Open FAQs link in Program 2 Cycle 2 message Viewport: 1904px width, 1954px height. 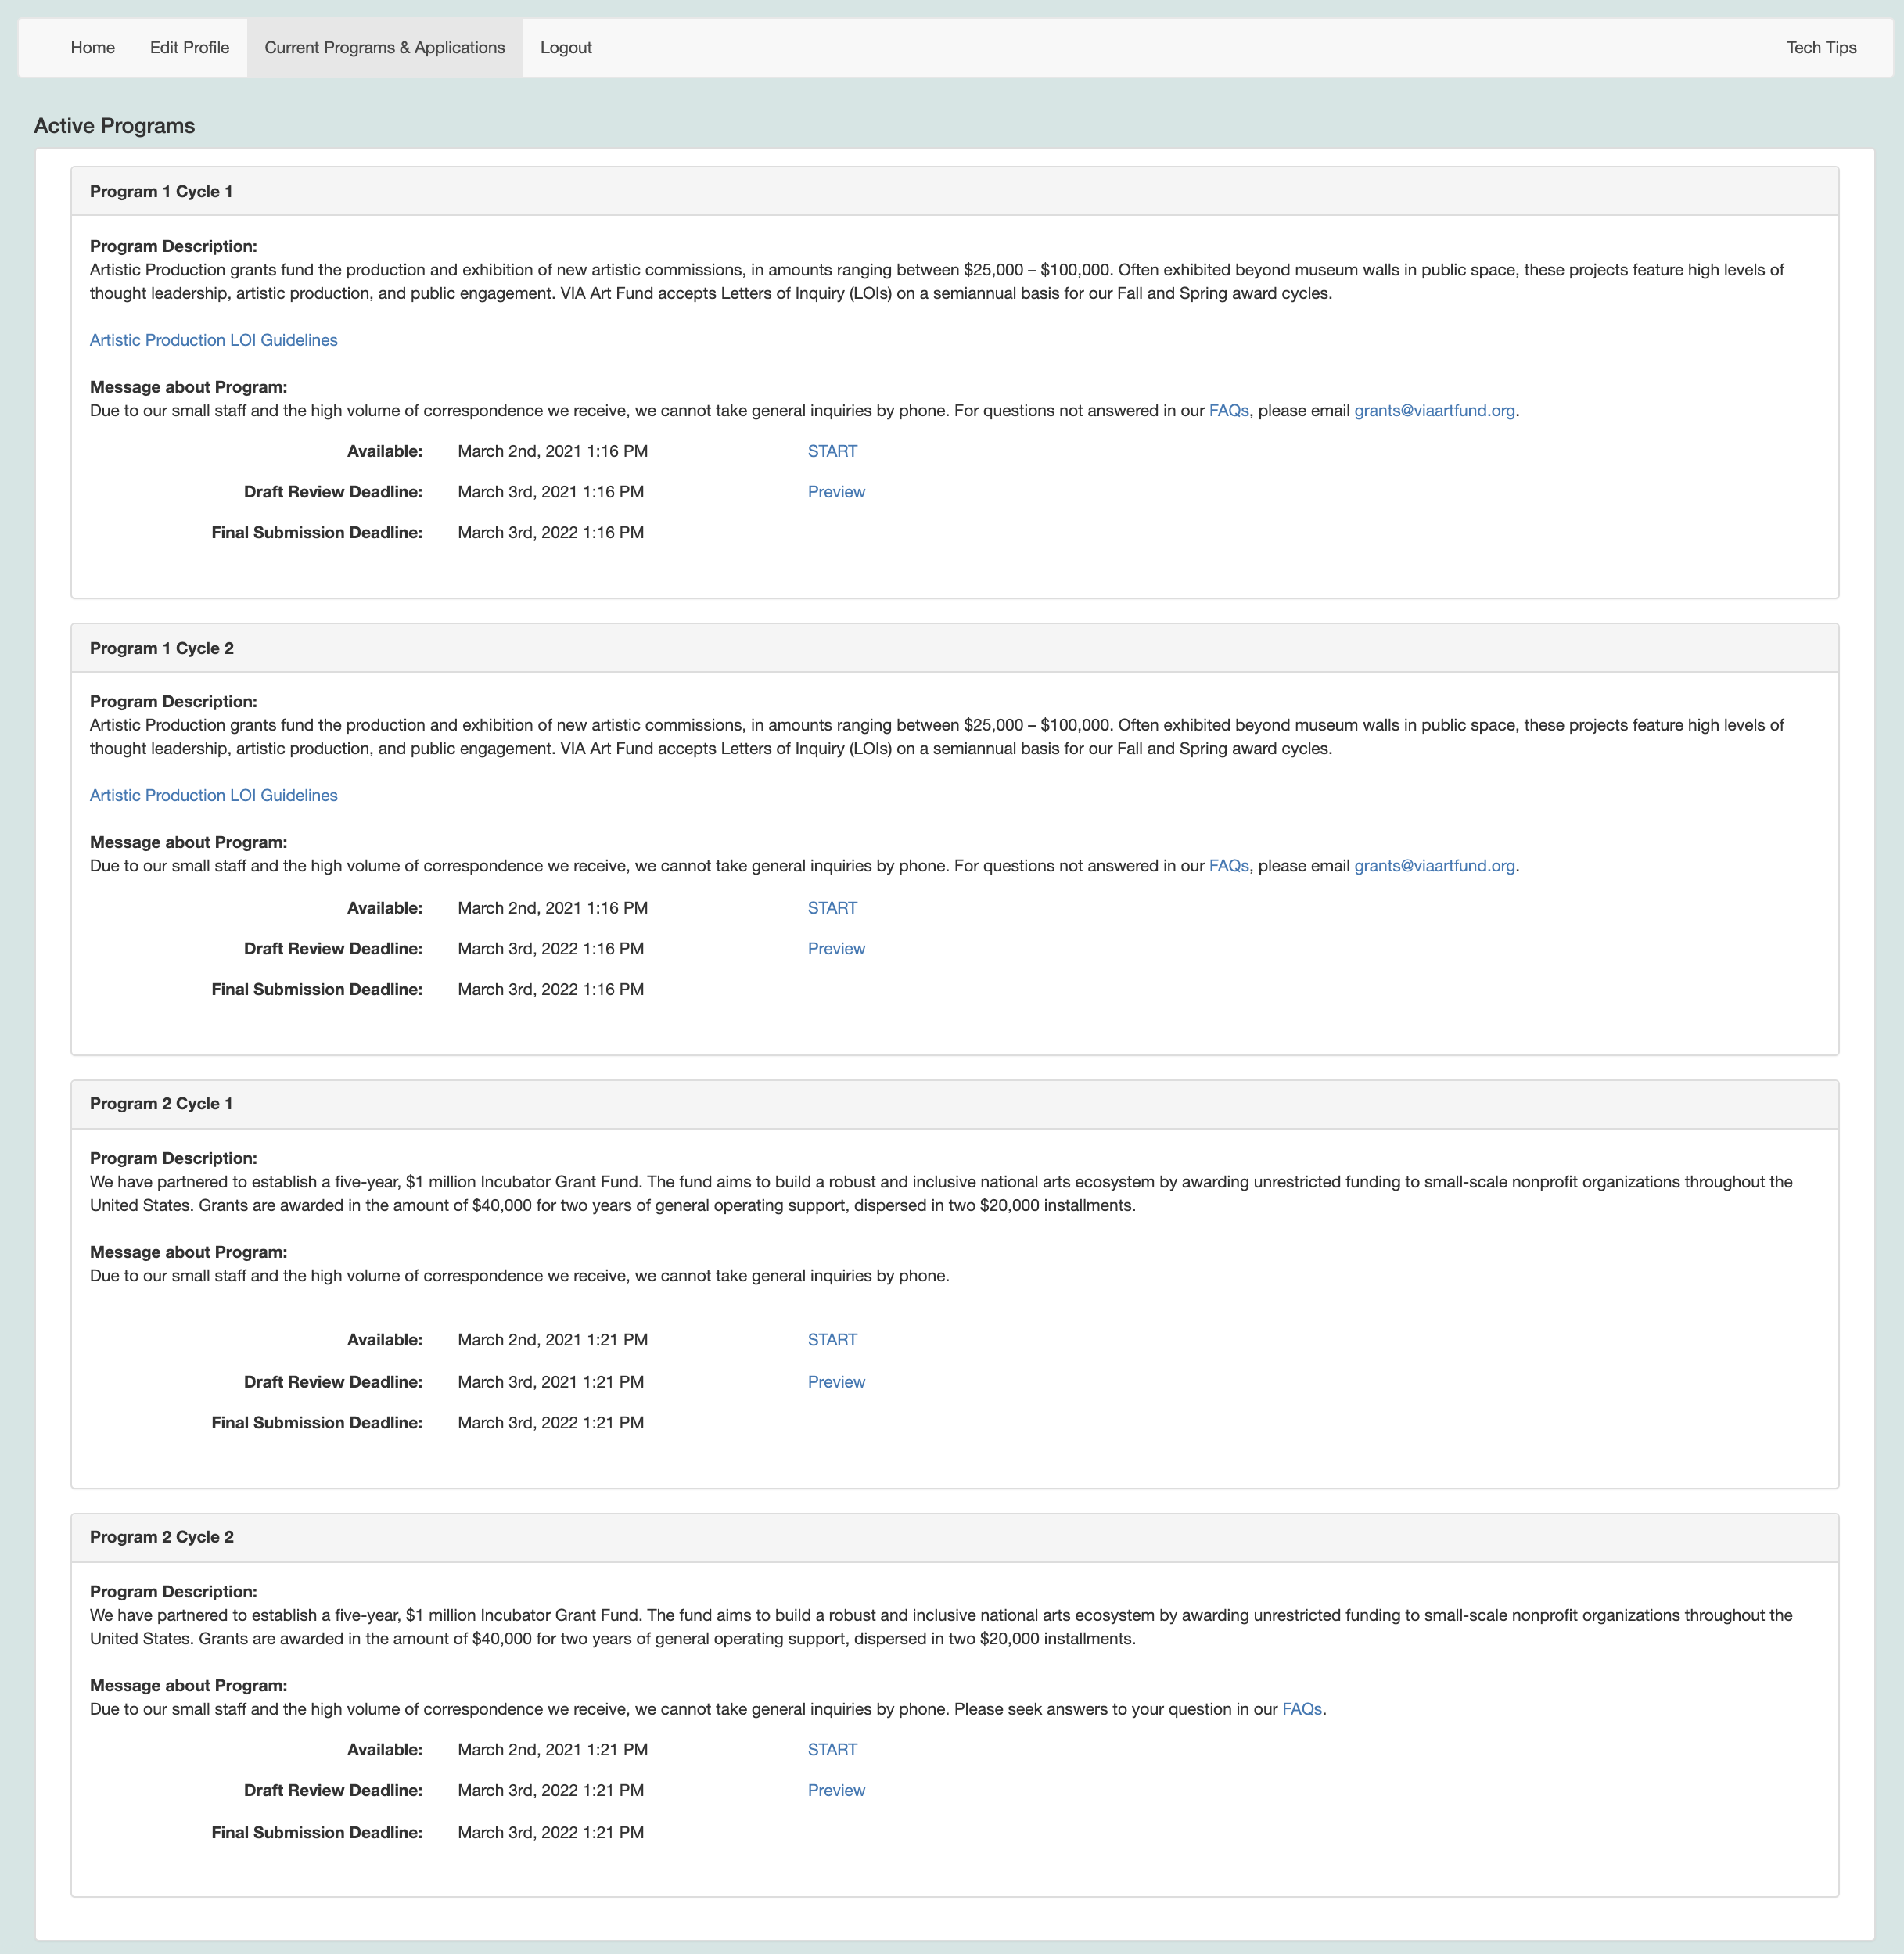tap(1302, 1709)
